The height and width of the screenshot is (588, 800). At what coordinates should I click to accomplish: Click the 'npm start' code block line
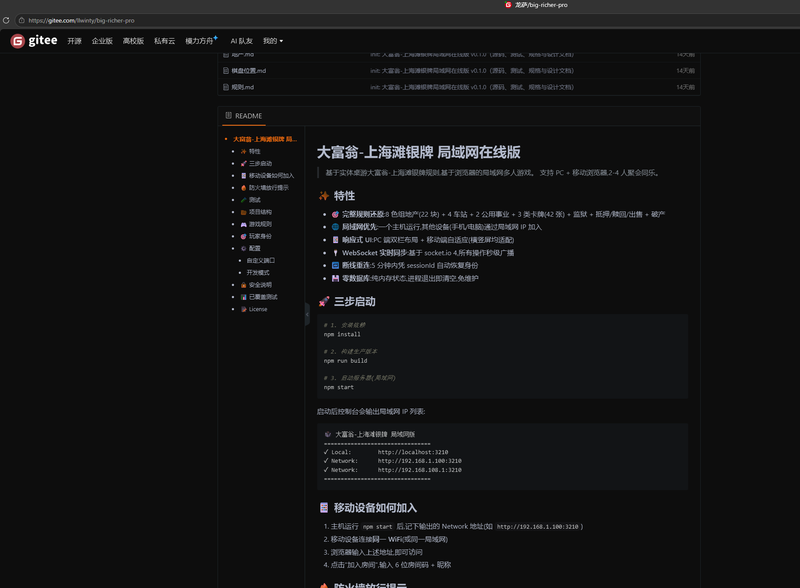[x=338, y=387]
